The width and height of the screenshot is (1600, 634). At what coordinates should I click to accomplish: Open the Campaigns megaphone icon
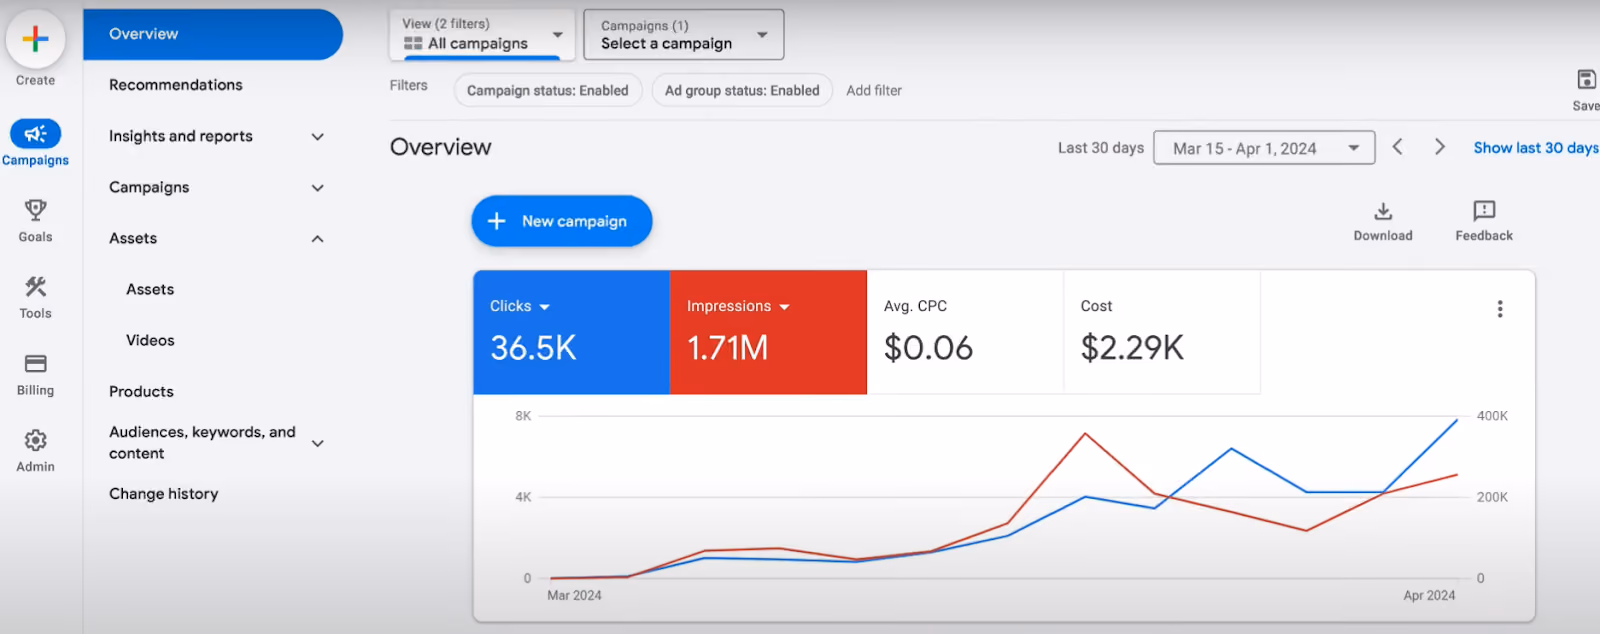coord(35,134)
